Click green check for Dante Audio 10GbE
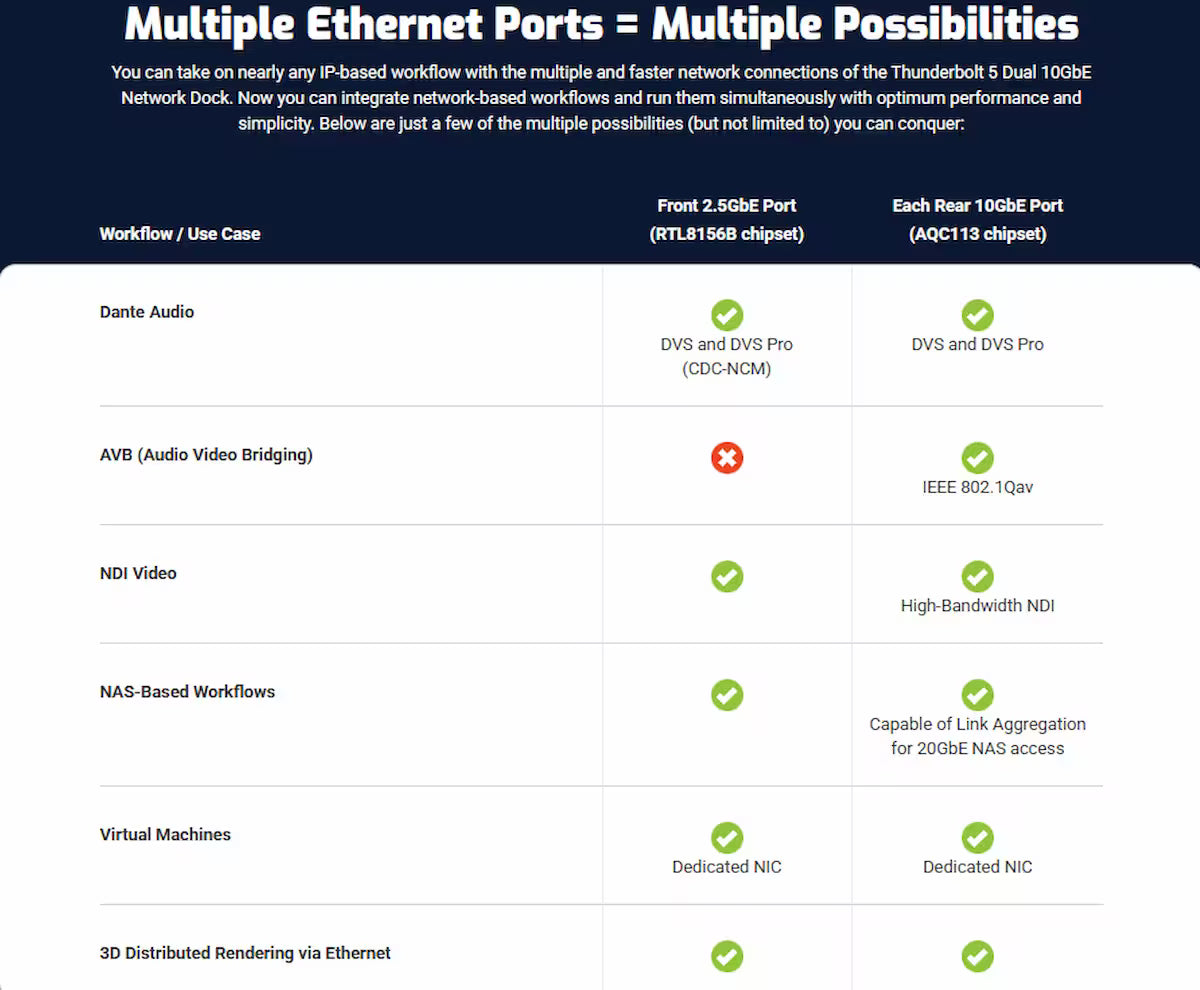 [x=977, y=315]
